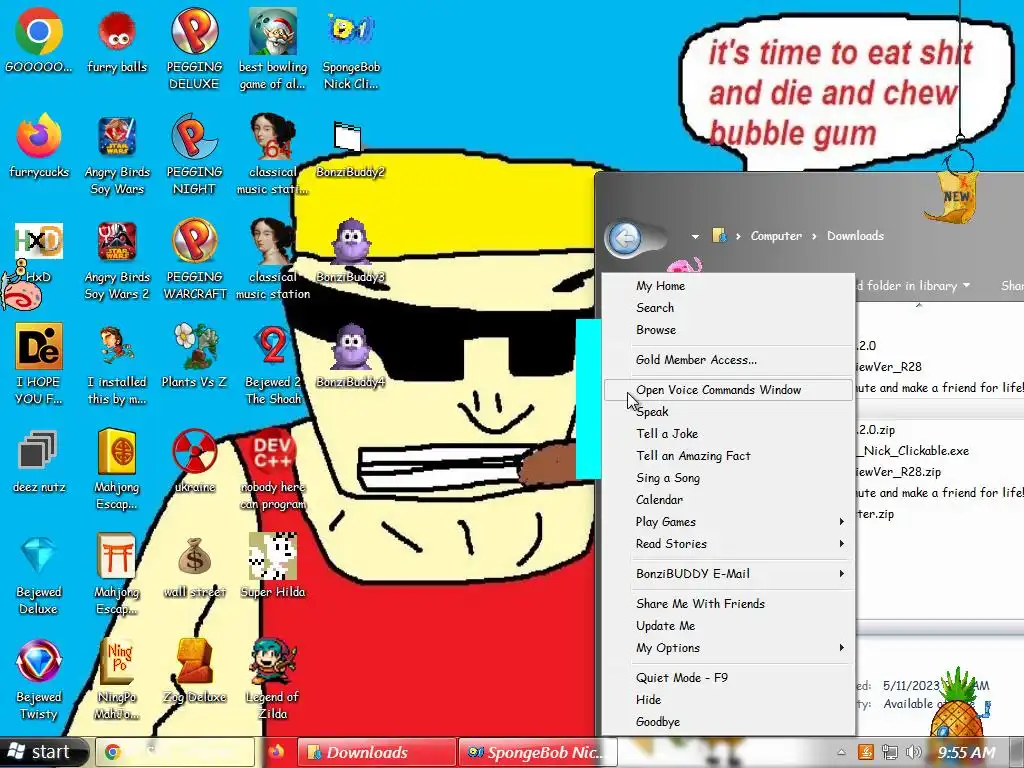Open the deez nutz desktop icon
Screen dimensions: 1024x768
39,461
